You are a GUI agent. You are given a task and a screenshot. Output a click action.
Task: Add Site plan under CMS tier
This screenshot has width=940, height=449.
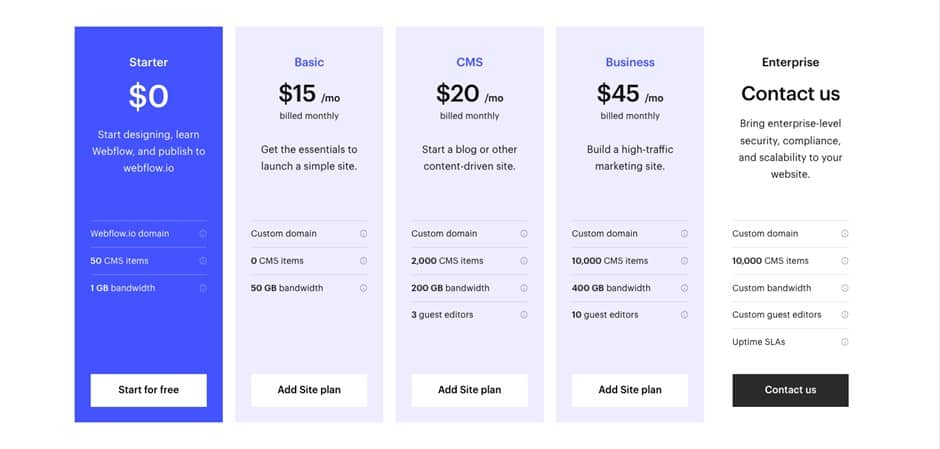[x=469, y=390]
